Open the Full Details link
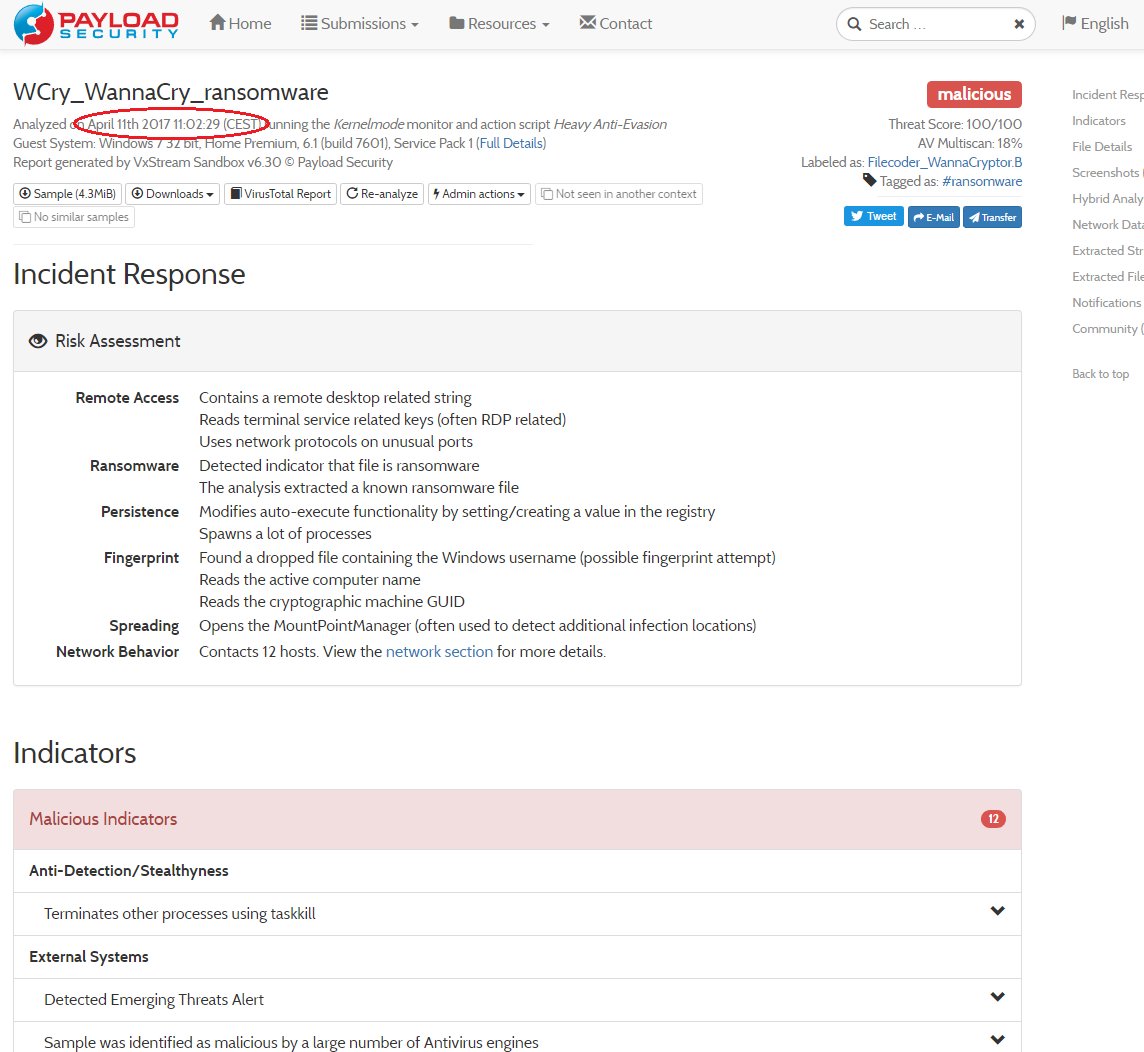This screenshot has height=1052, width=1144. [511, 143]
